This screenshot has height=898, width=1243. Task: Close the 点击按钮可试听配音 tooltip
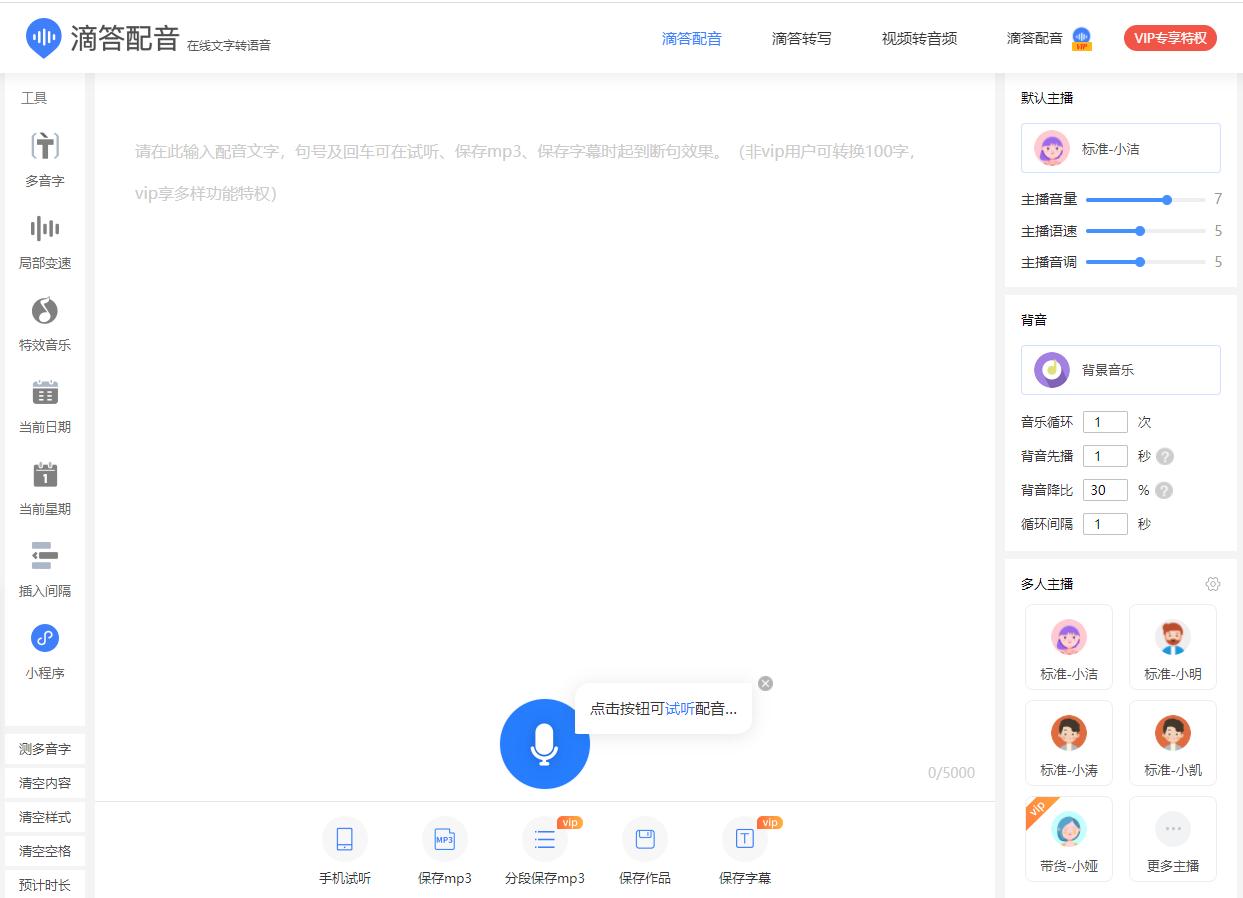click(x=765, y=683)
